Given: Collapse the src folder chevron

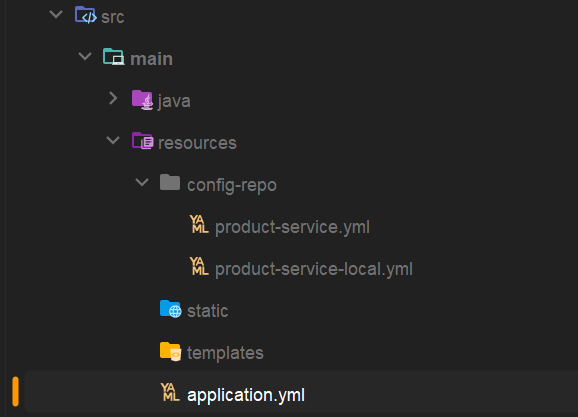Looking at the screenshot, I should [56, 14].
